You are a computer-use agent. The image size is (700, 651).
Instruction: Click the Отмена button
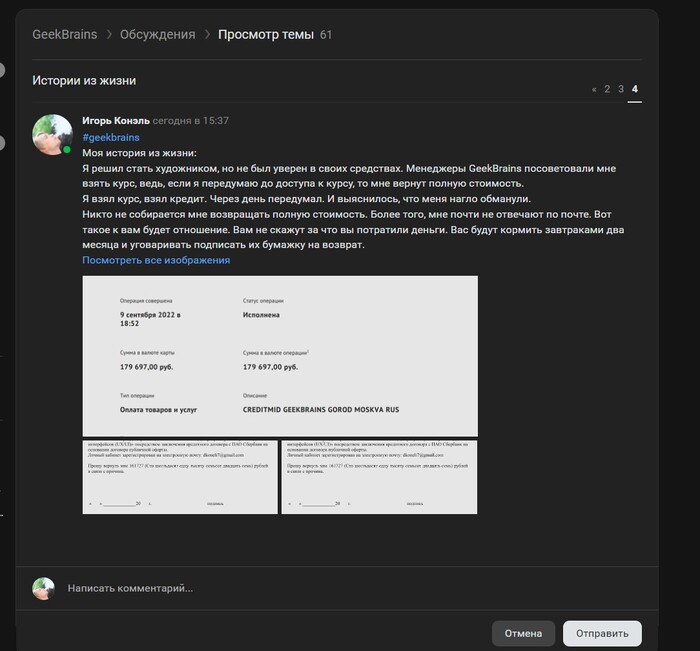[x=523, y=633]
